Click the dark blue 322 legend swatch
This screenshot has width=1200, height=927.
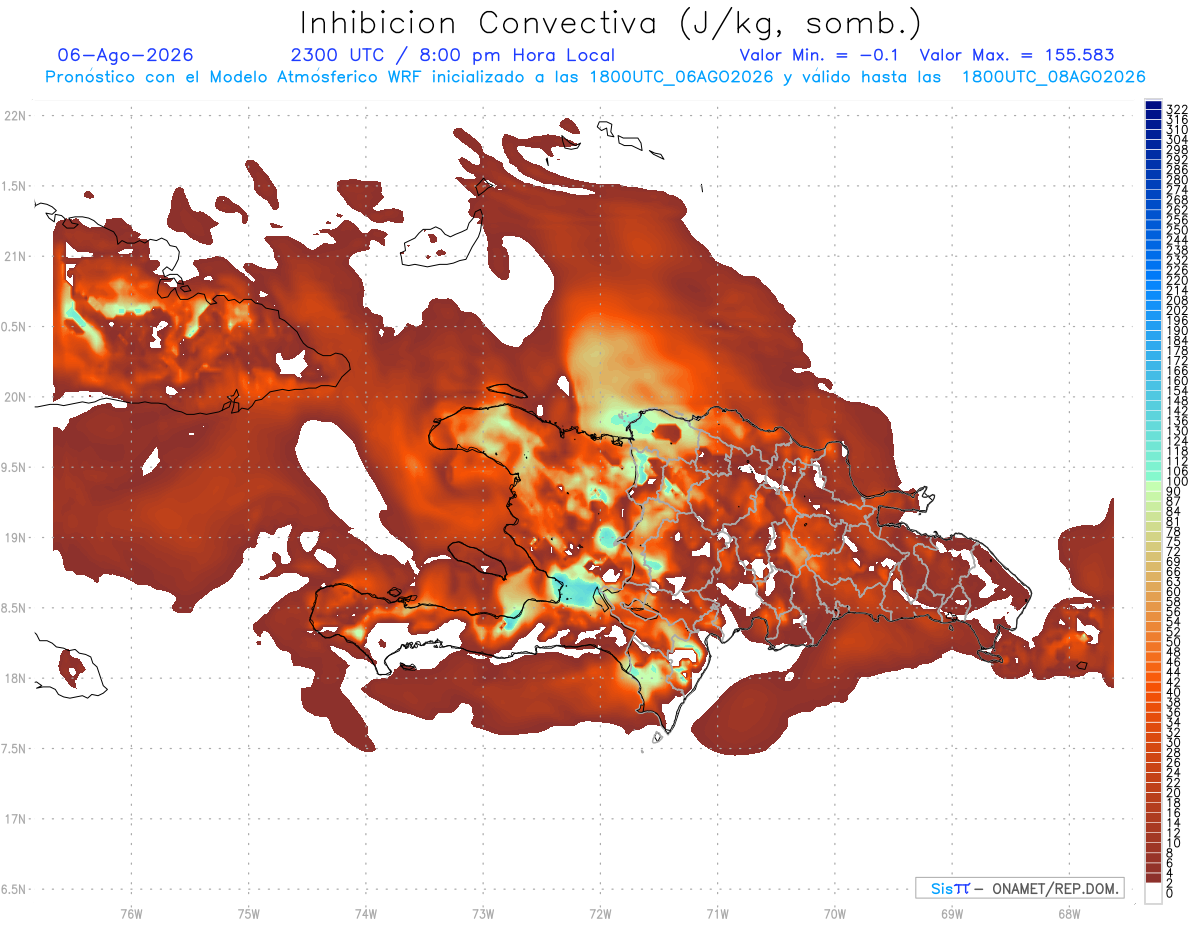pyautogui.click(x=1153, y=105)
